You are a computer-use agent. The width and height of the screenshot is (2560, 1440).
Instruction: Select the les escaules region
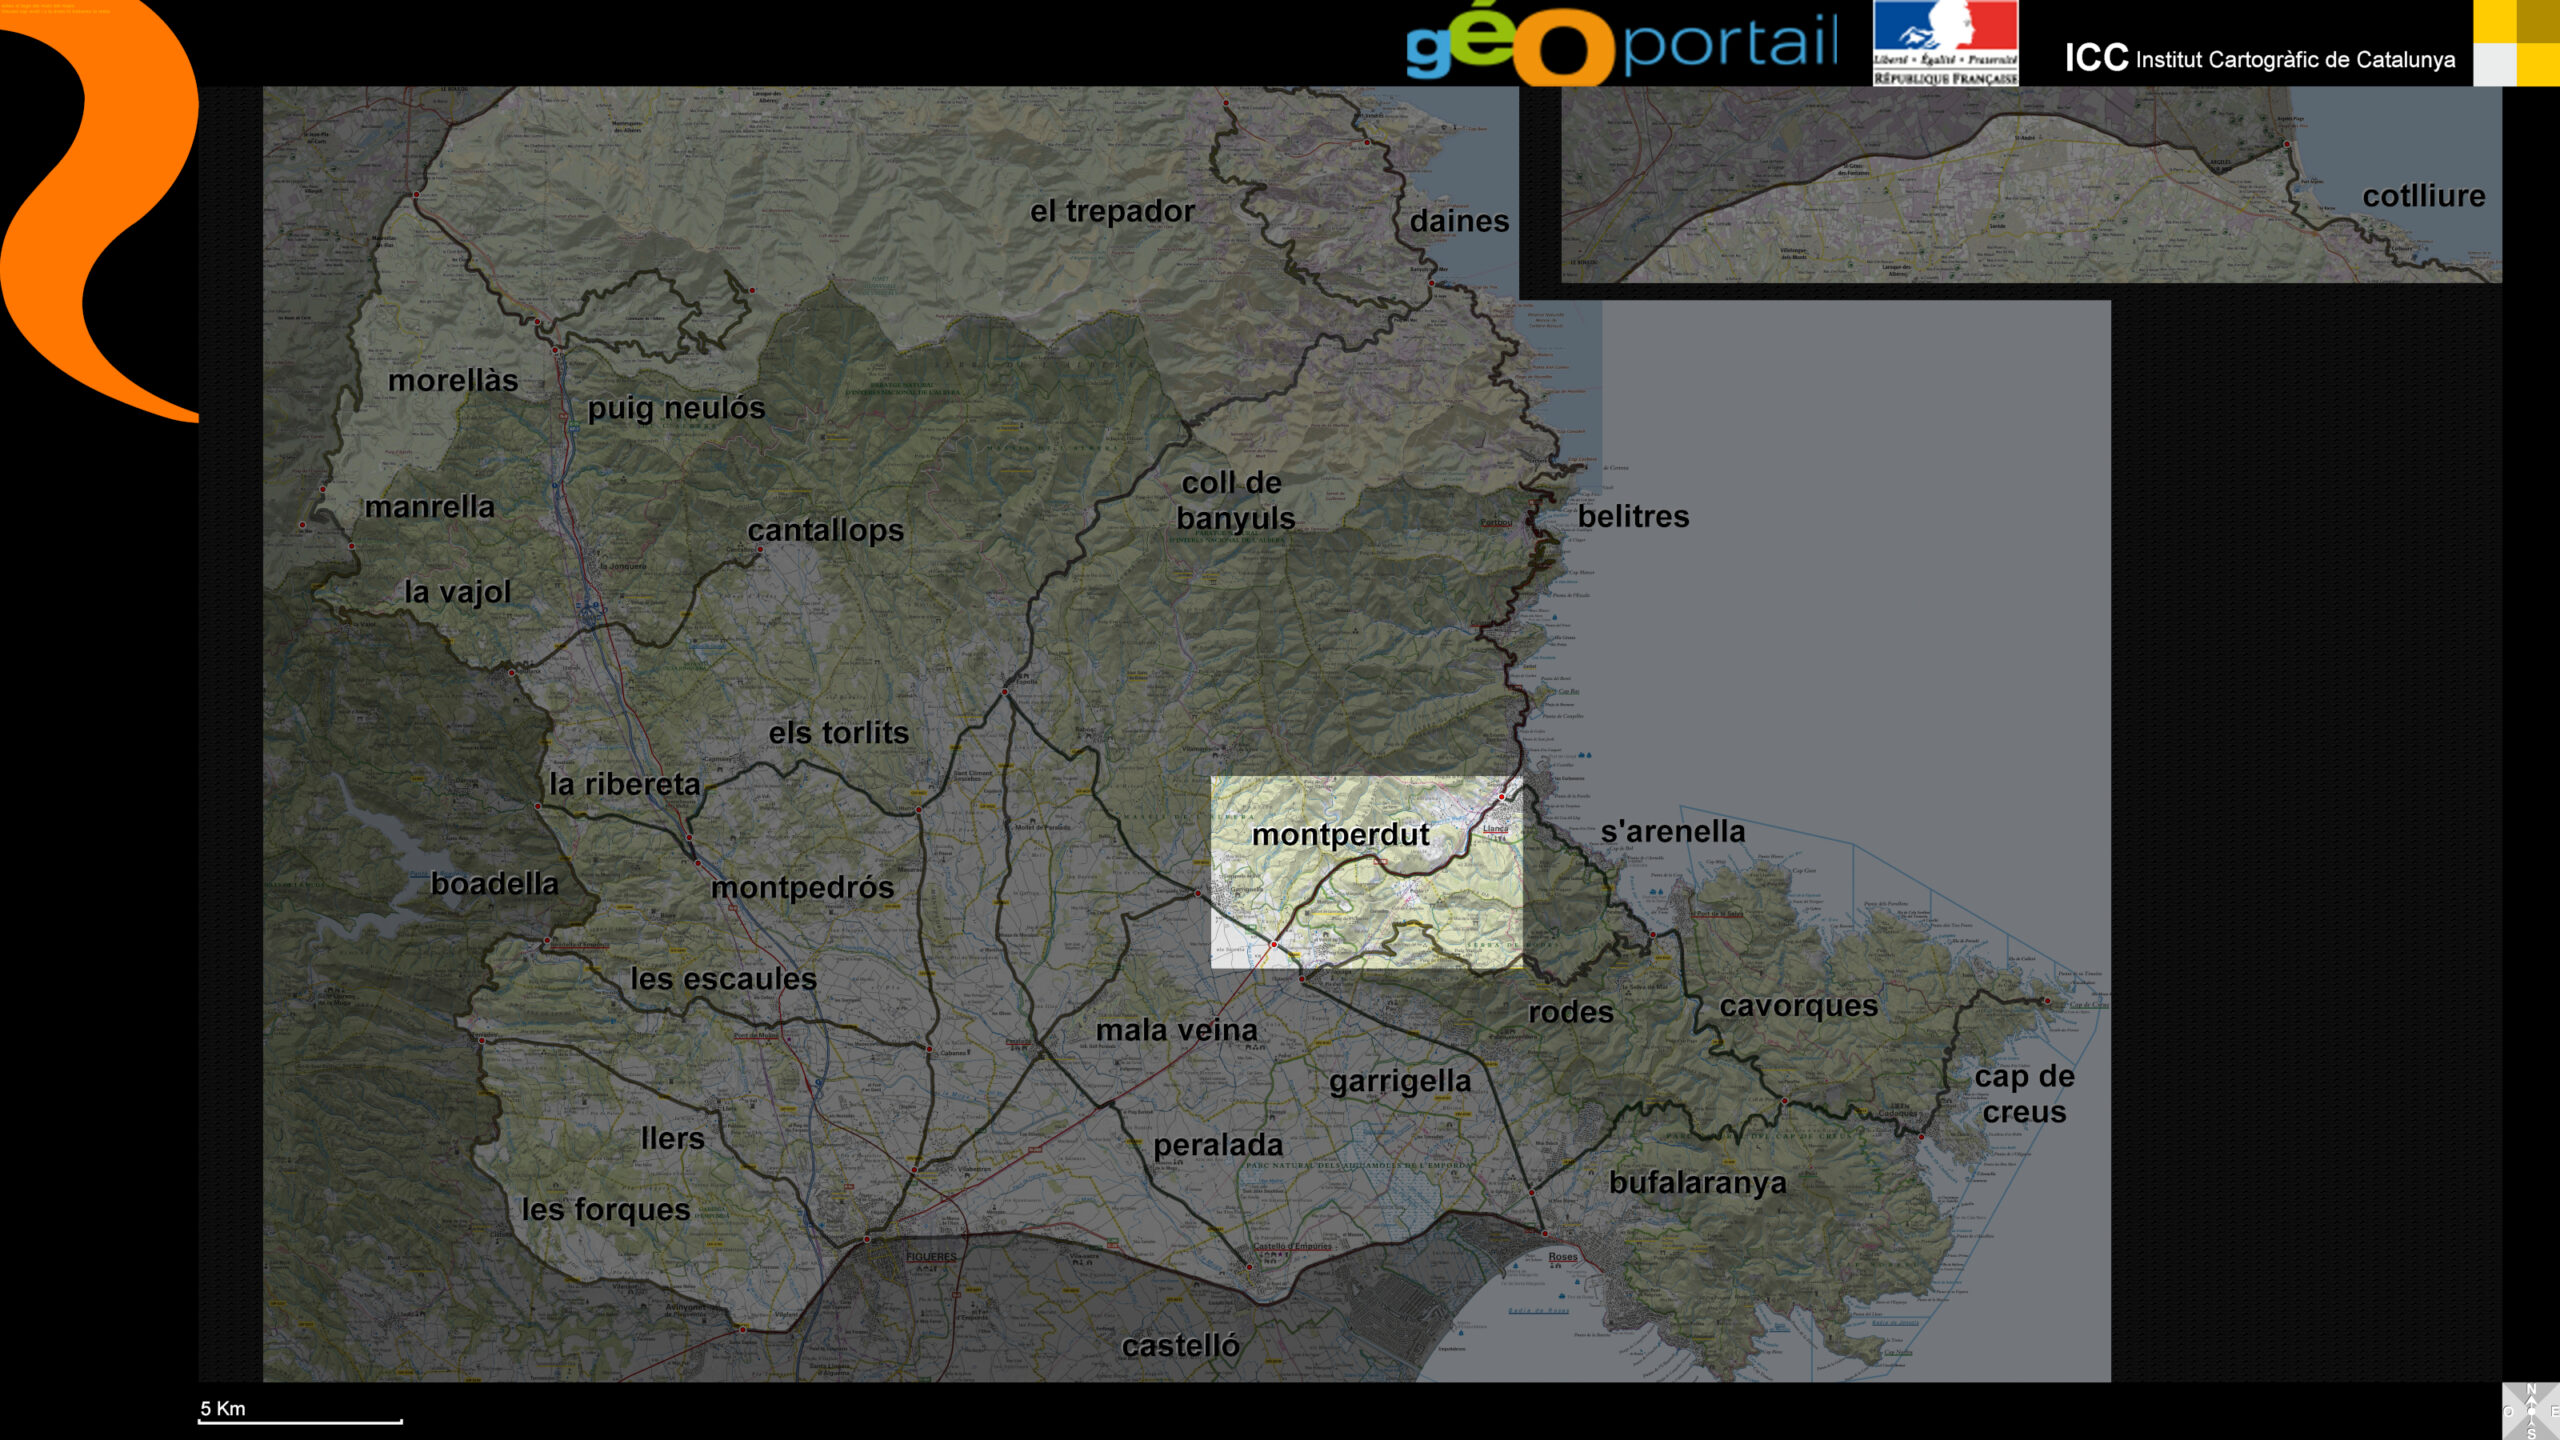[x=723, y=979]
